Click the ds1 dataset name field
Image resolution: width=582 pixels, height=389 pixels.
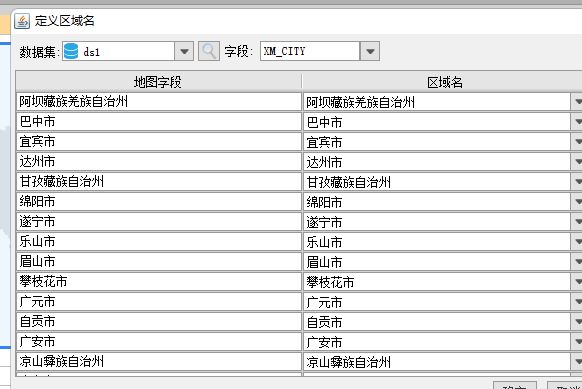point(119,51)
